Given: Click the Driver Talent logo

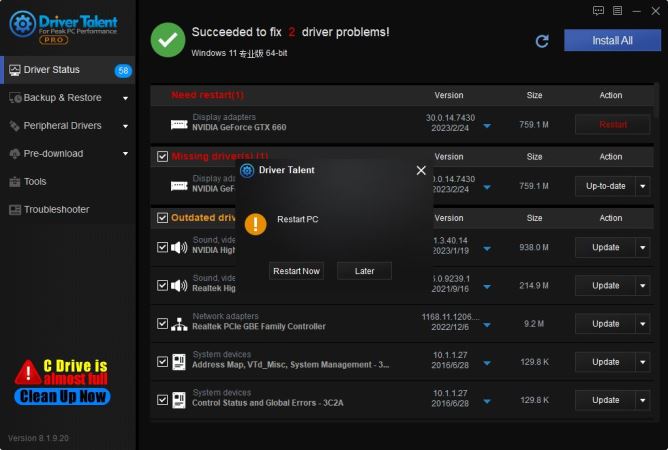Looking at the screenshot, I should coord(63,28).
